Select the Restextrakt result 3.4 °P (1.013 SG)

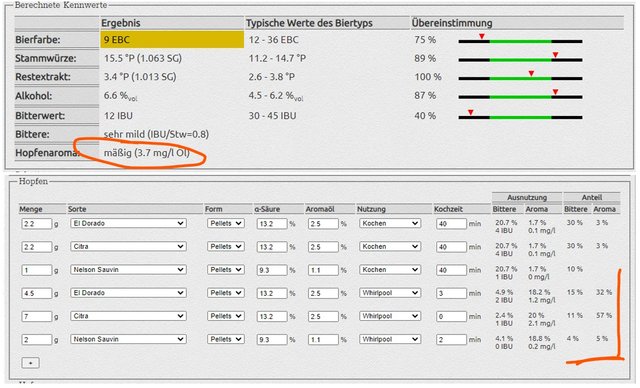pyautogui.click(x=140, y=77)
